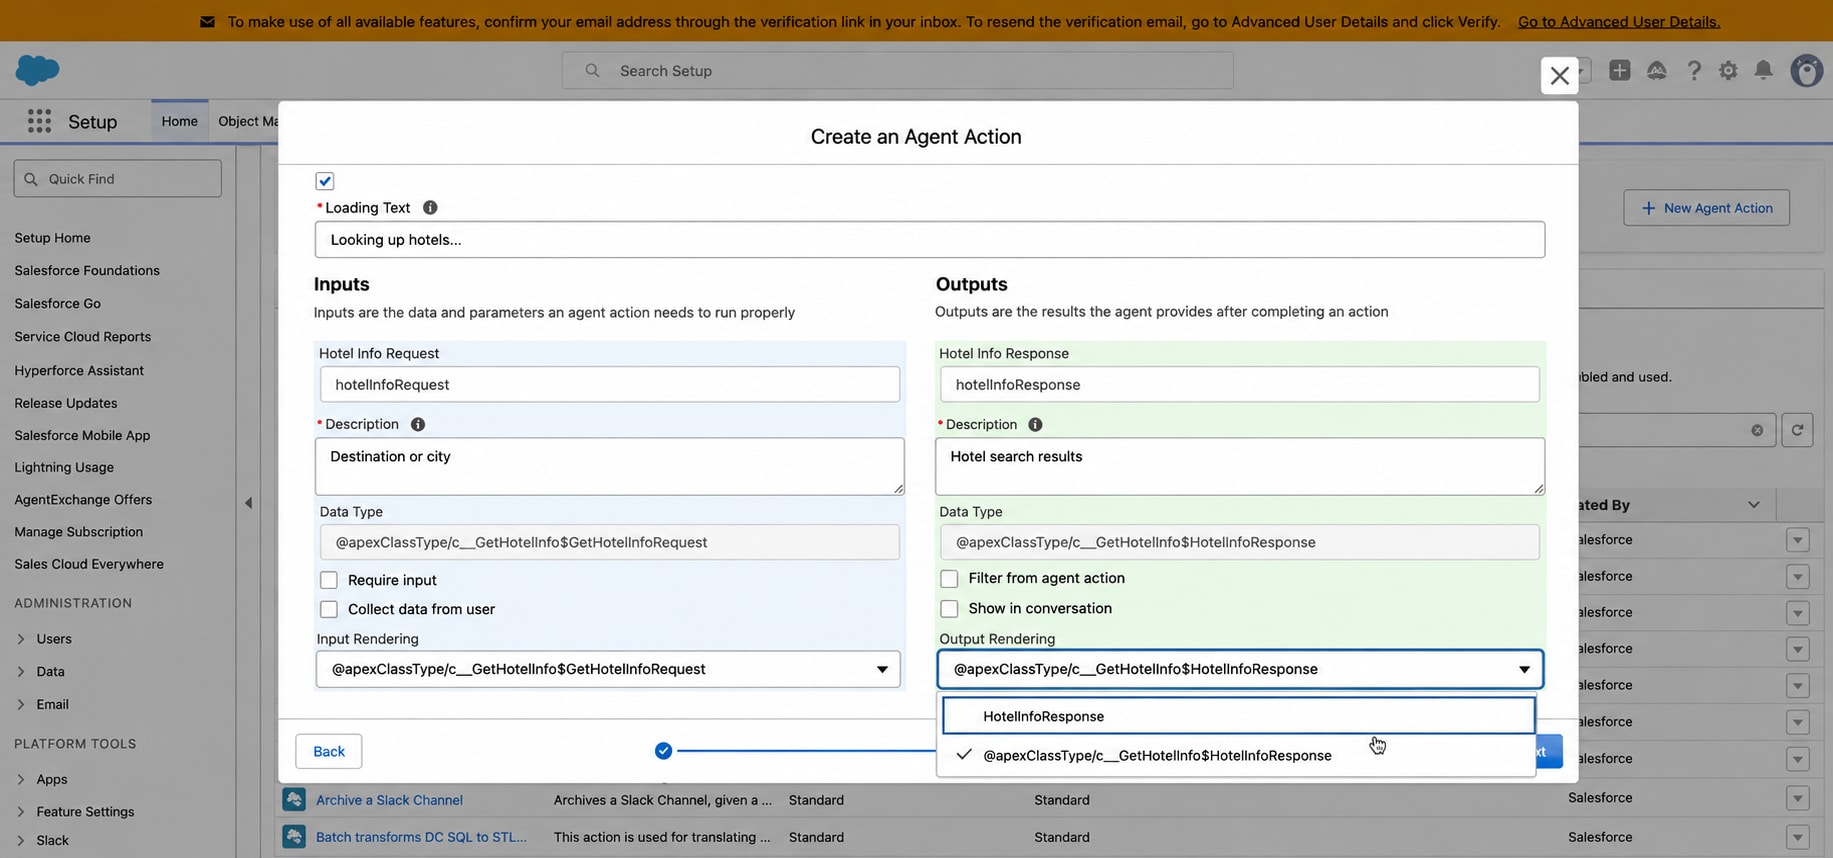
Task: Click the Archive a Slack Channel row icon
Action: pyautogui.click(x=294, y=800)
